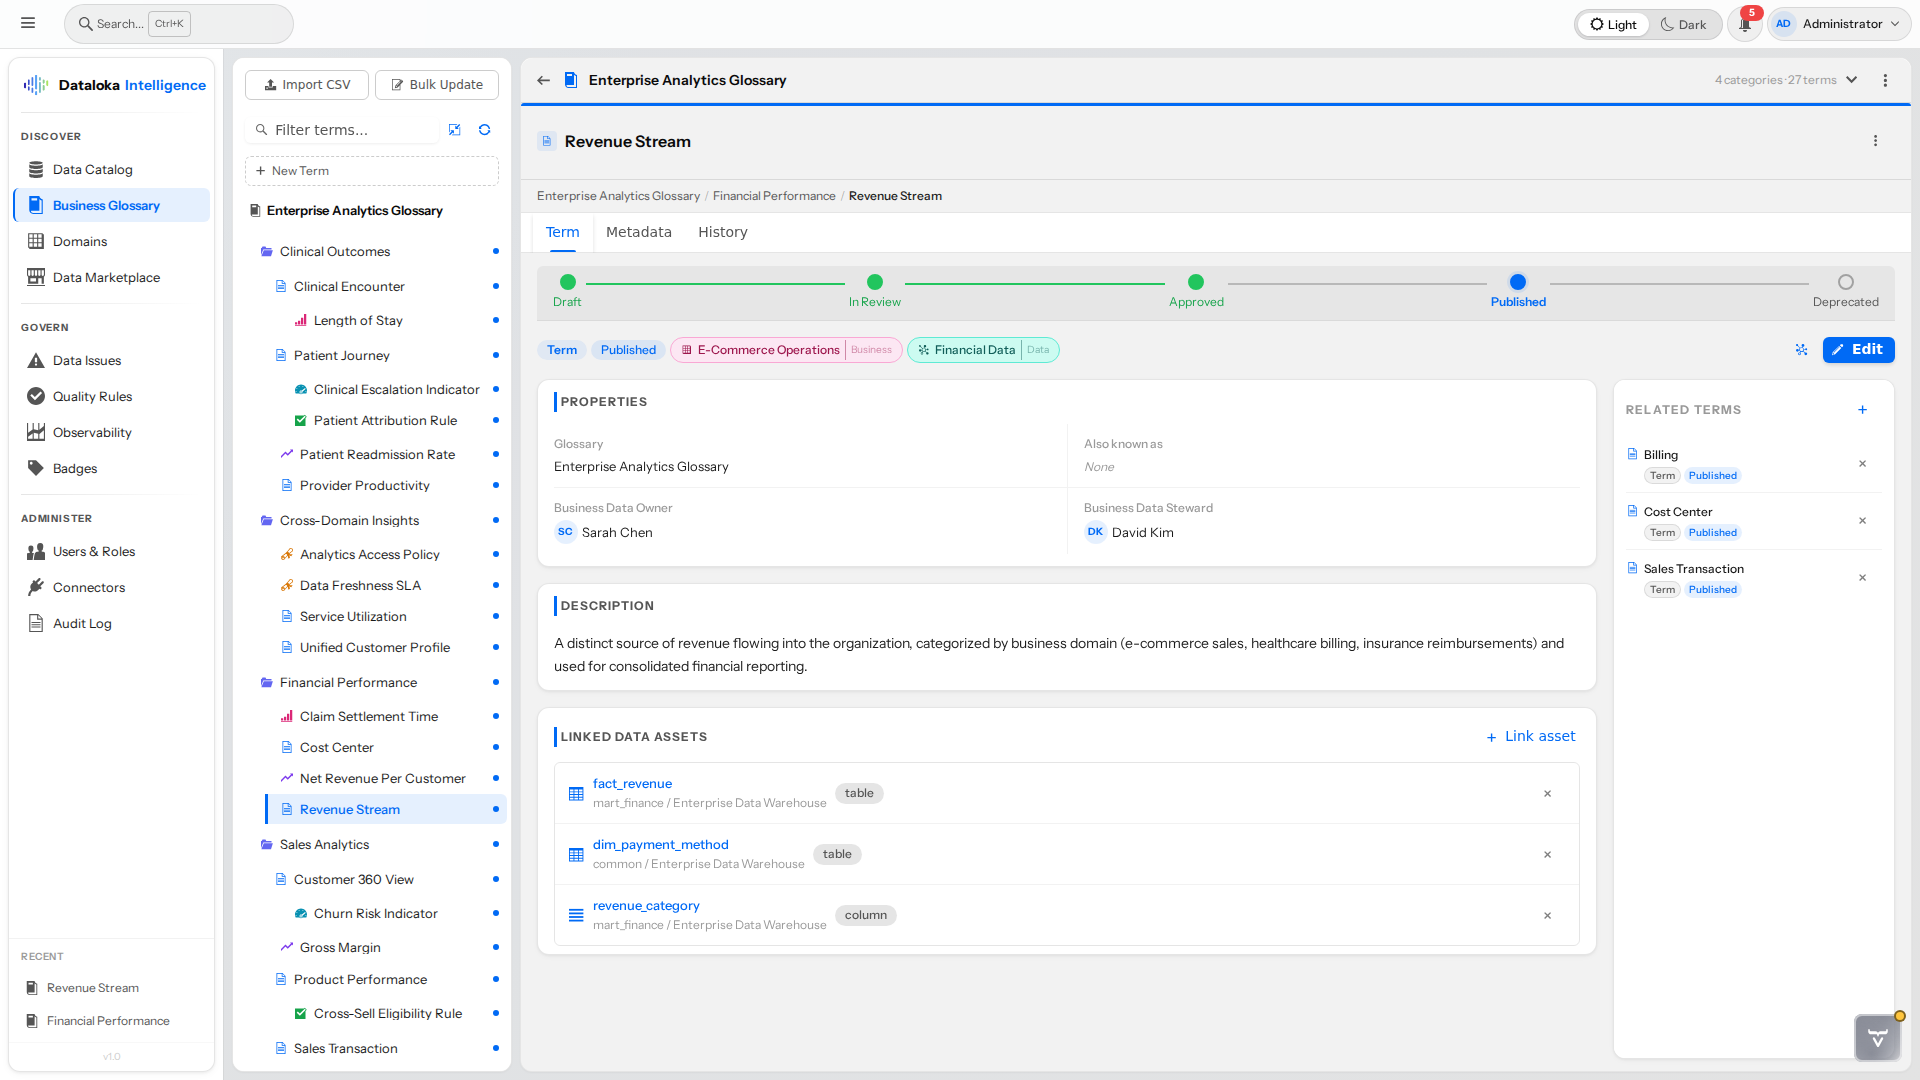This screenshot has height=1080, width=1920.
Task: Switch to Light theme
Action: point(1612,23)
